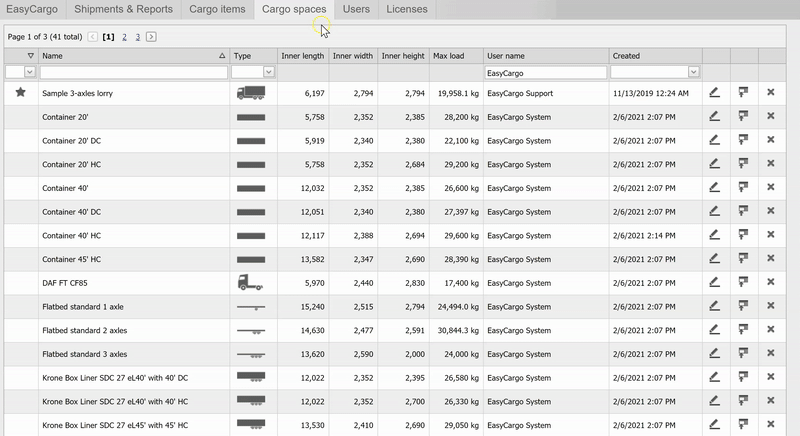Image resolution: width=800 pixels, height=436 pixels.
Task: Edit the Container 20' row (not DC or HC)
Action: click(x=714, y=116)
